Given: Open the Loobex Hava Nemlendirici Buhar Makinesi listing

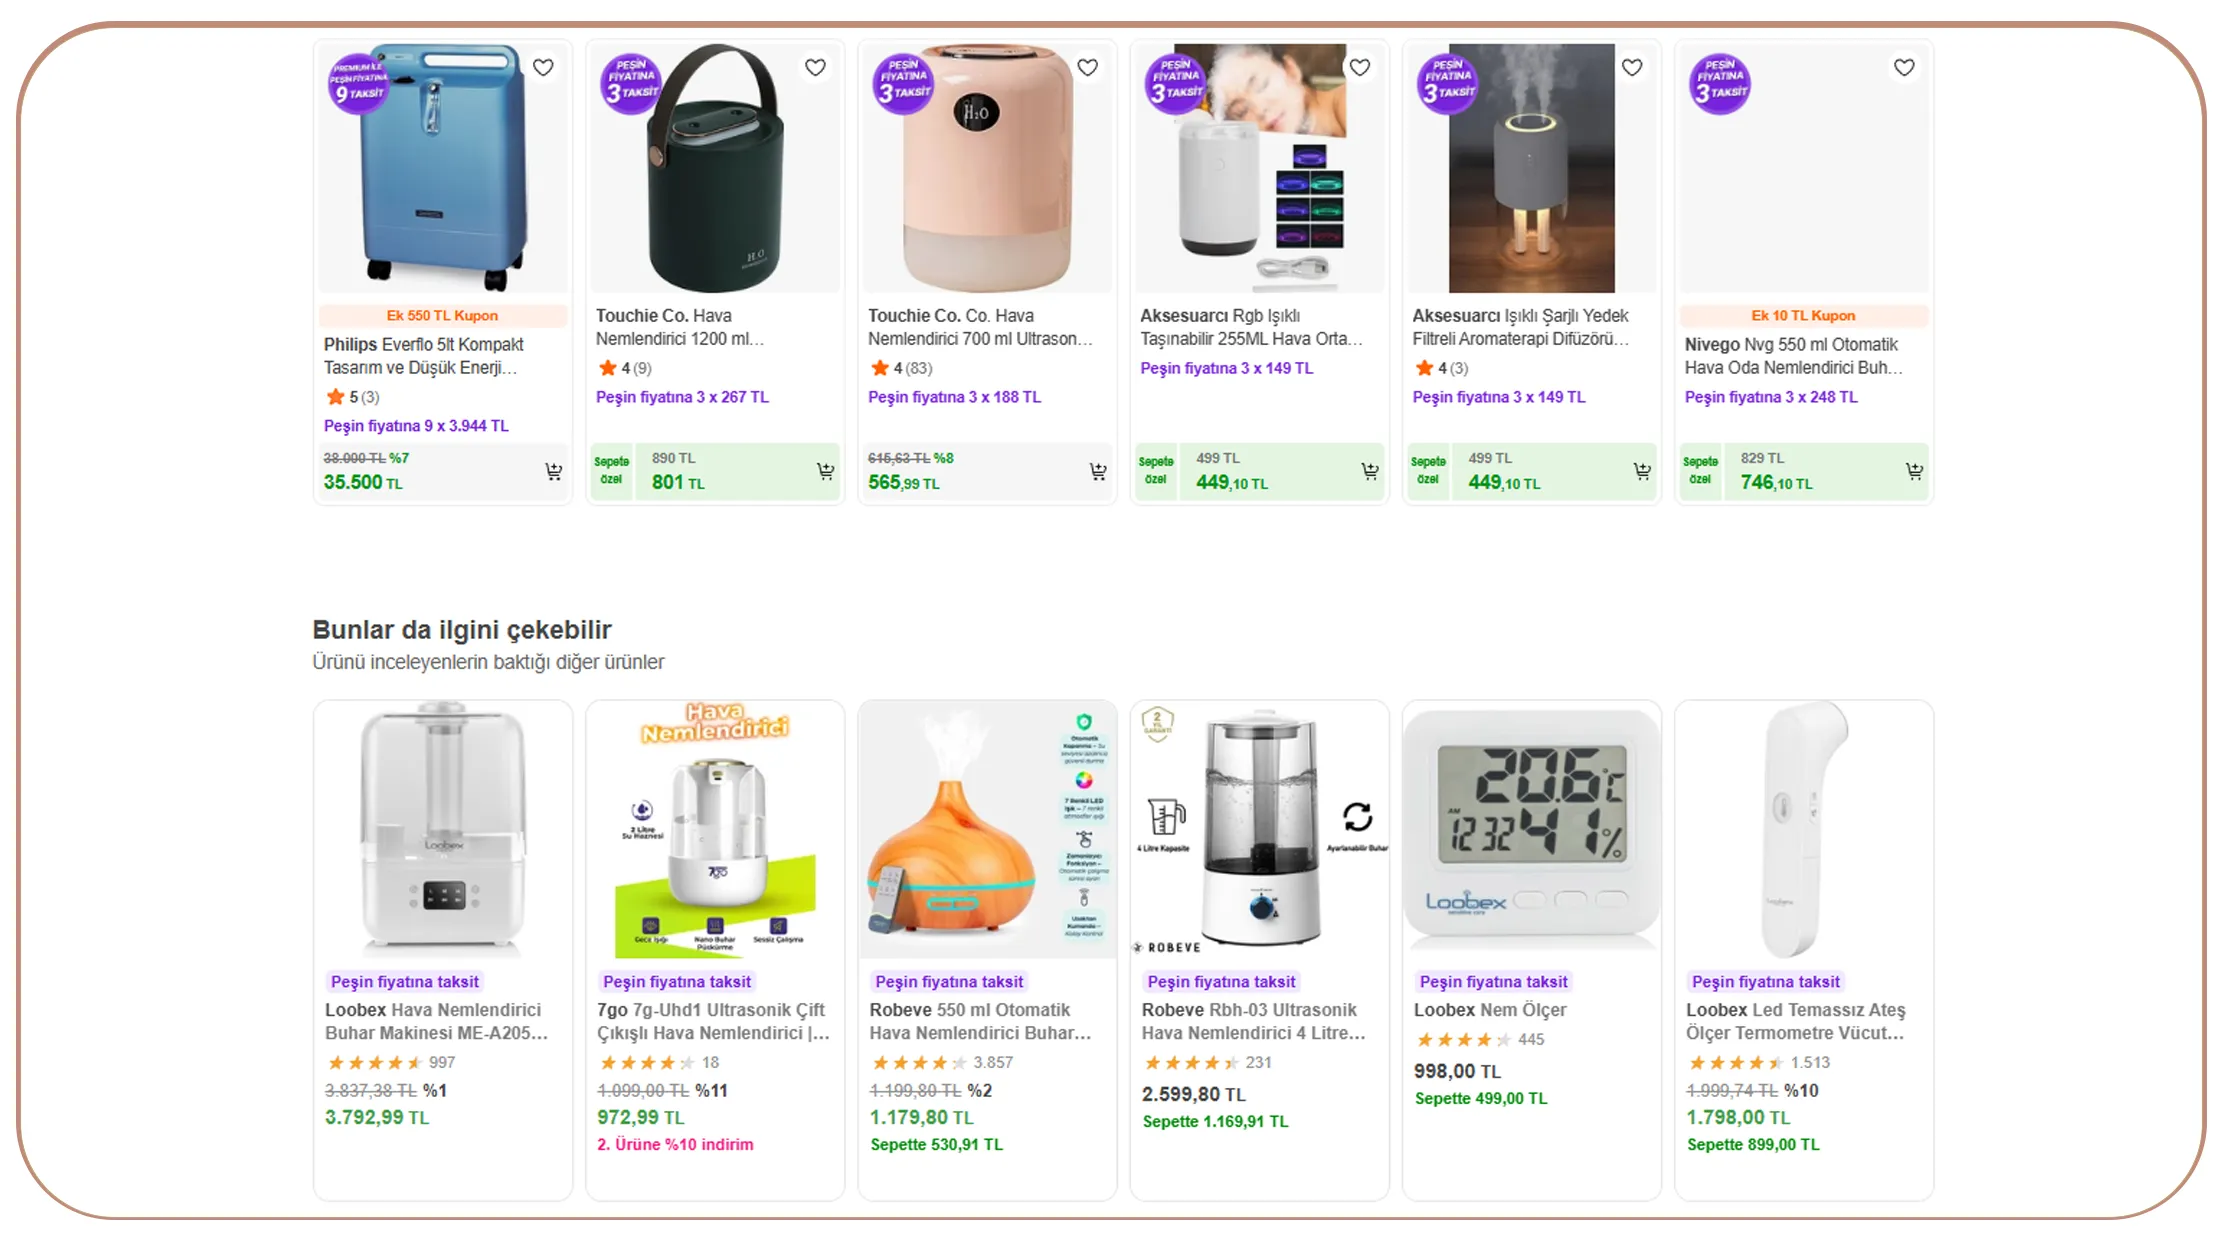Looking at the screenshot, I should point(435,1021).
